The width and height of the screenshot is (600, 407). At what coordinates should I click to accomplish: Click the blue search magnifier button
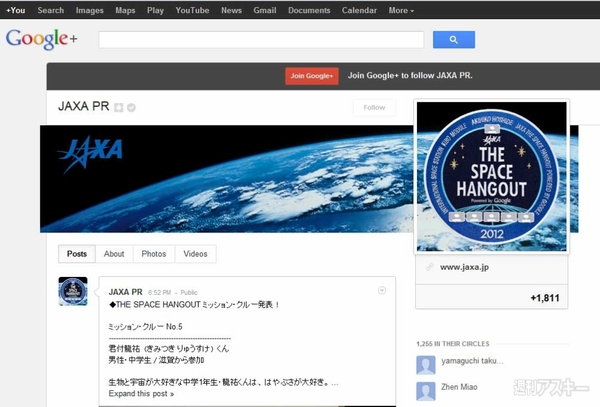(x=454, y=40)
